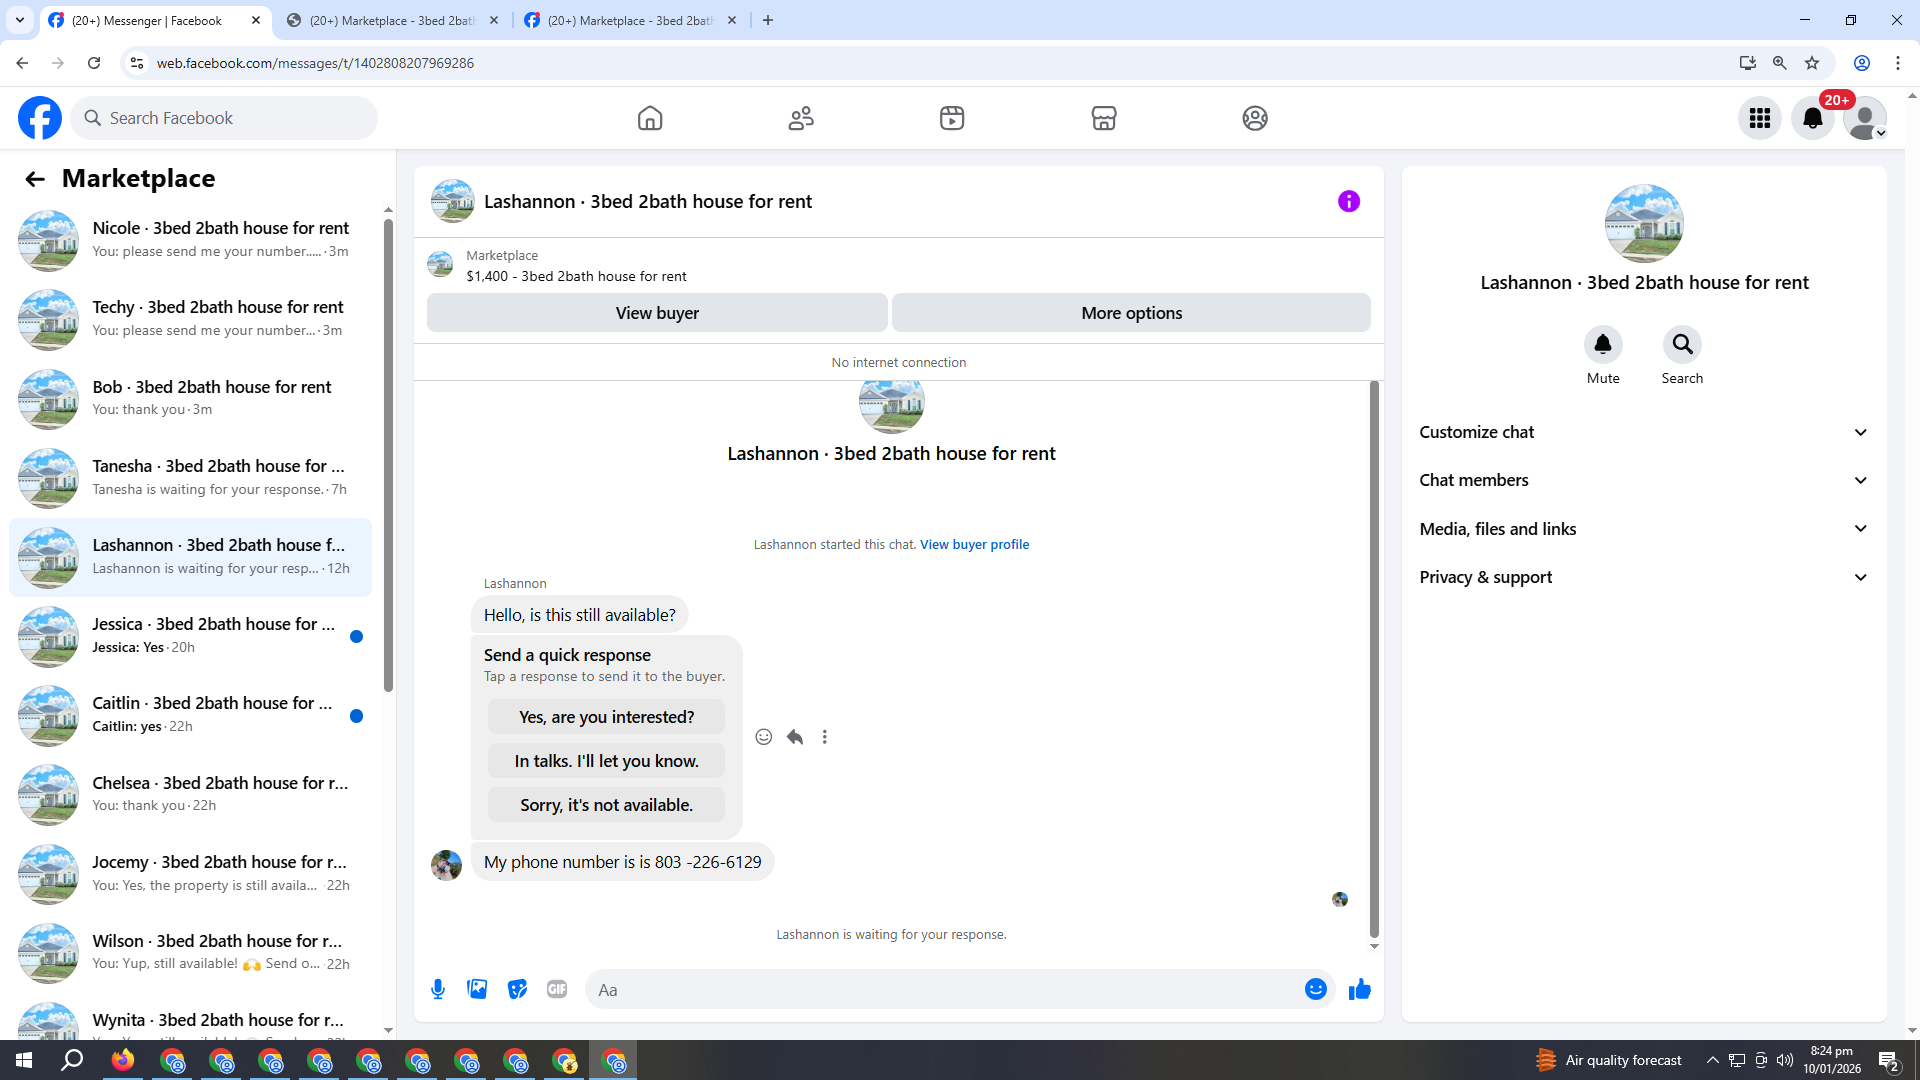Go to Marketplace in top navigation
This screenshot has height=1080, width=1920.
(1103, 118)
